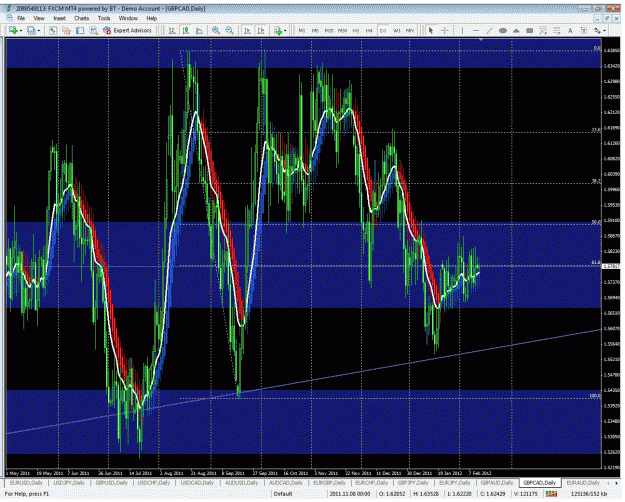Click the 125136/152 kb traffic readout
The height and width of the screenshot is (502, 625).
590,494
